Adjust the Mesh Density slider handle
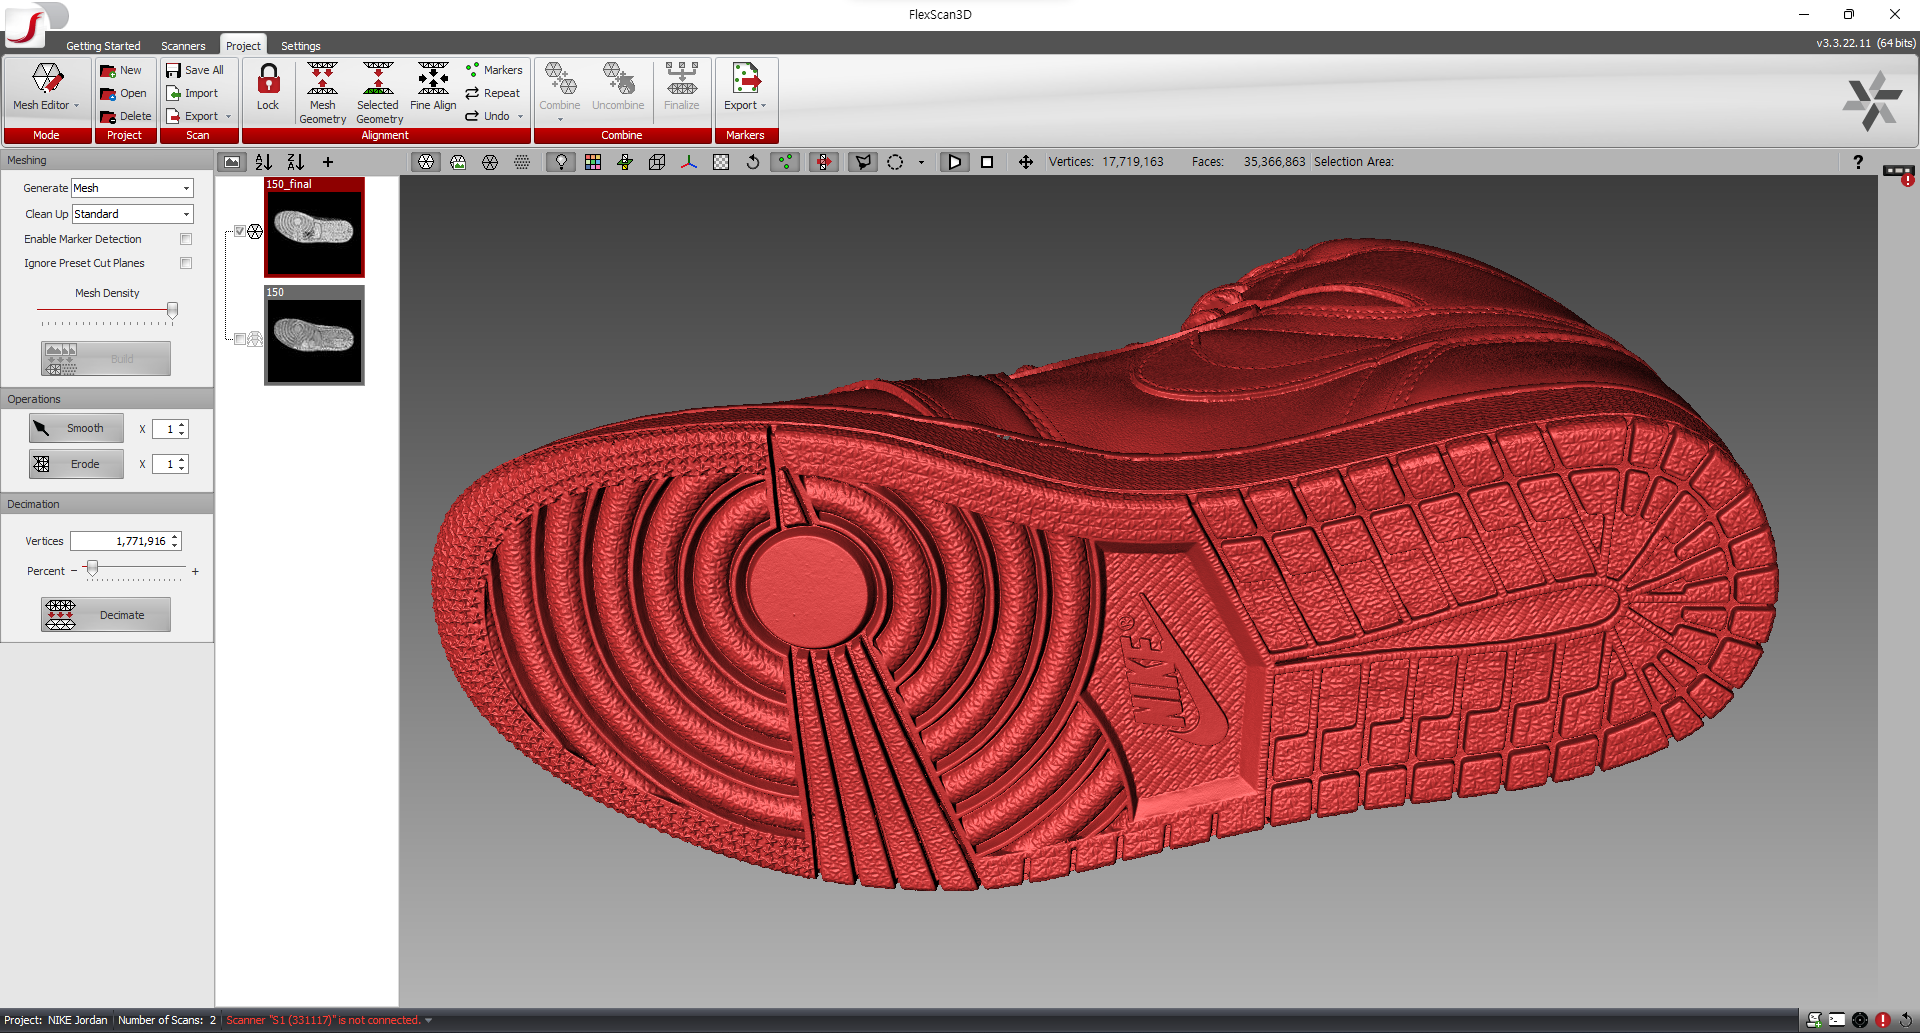Screen dimensions: 1920x1033 pyautogui.click(x=172, y=311)
